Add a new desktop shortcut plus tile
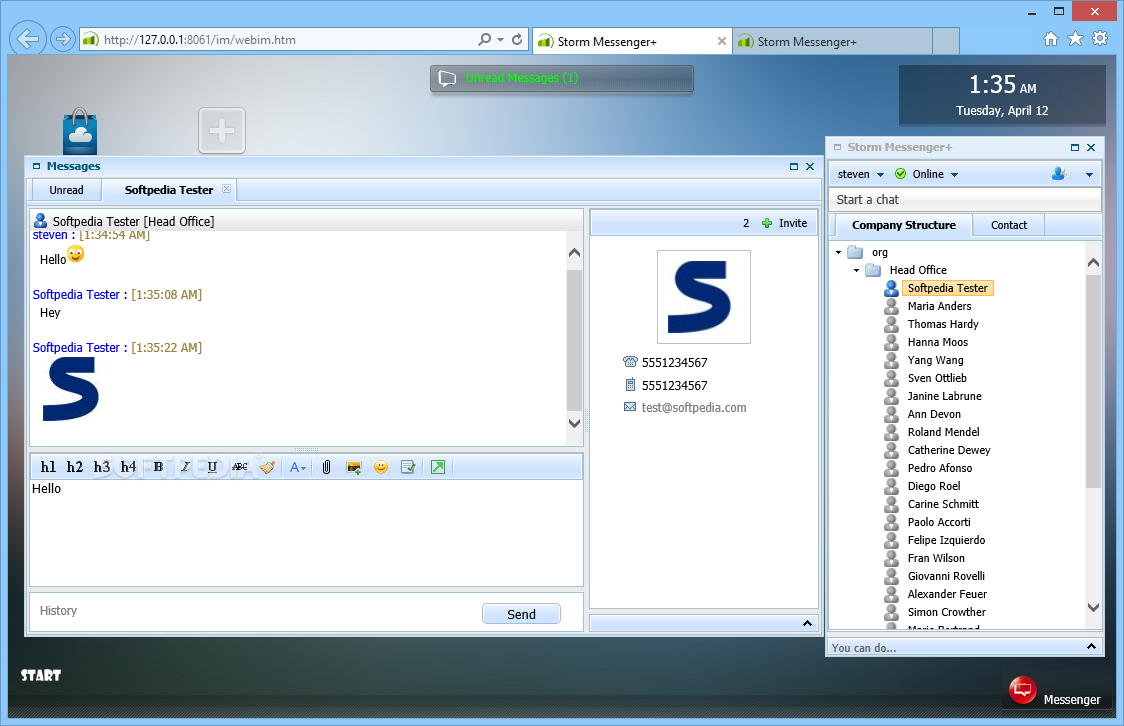 click(222, 130)
